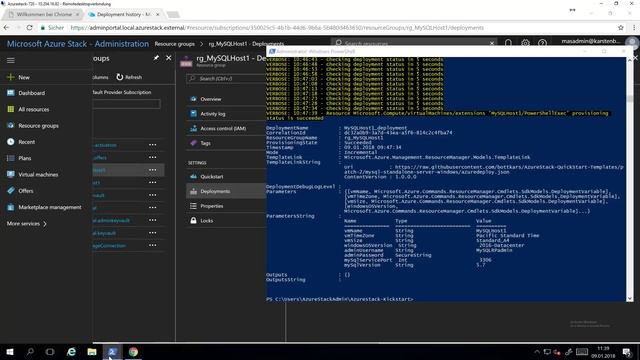Expand More services
640x360 pixels.
click(27, 224)
